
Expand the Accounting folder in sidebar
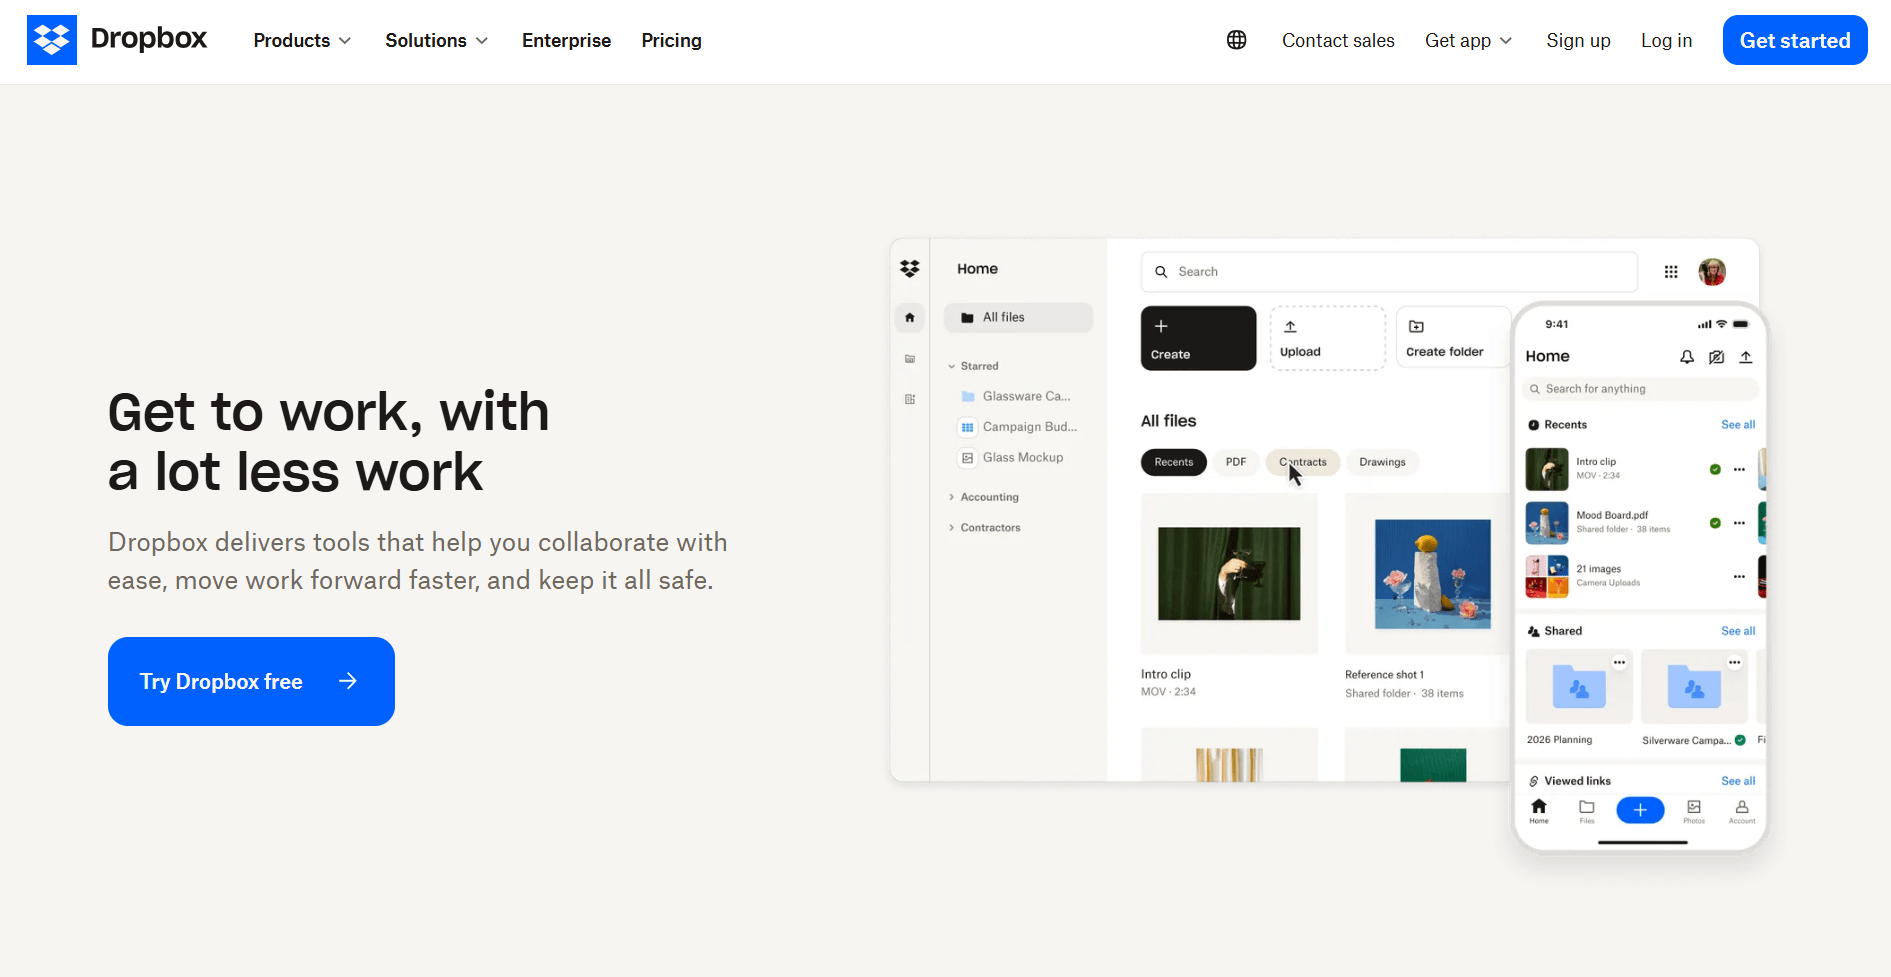pyautogui.click(x=987, y=497)
